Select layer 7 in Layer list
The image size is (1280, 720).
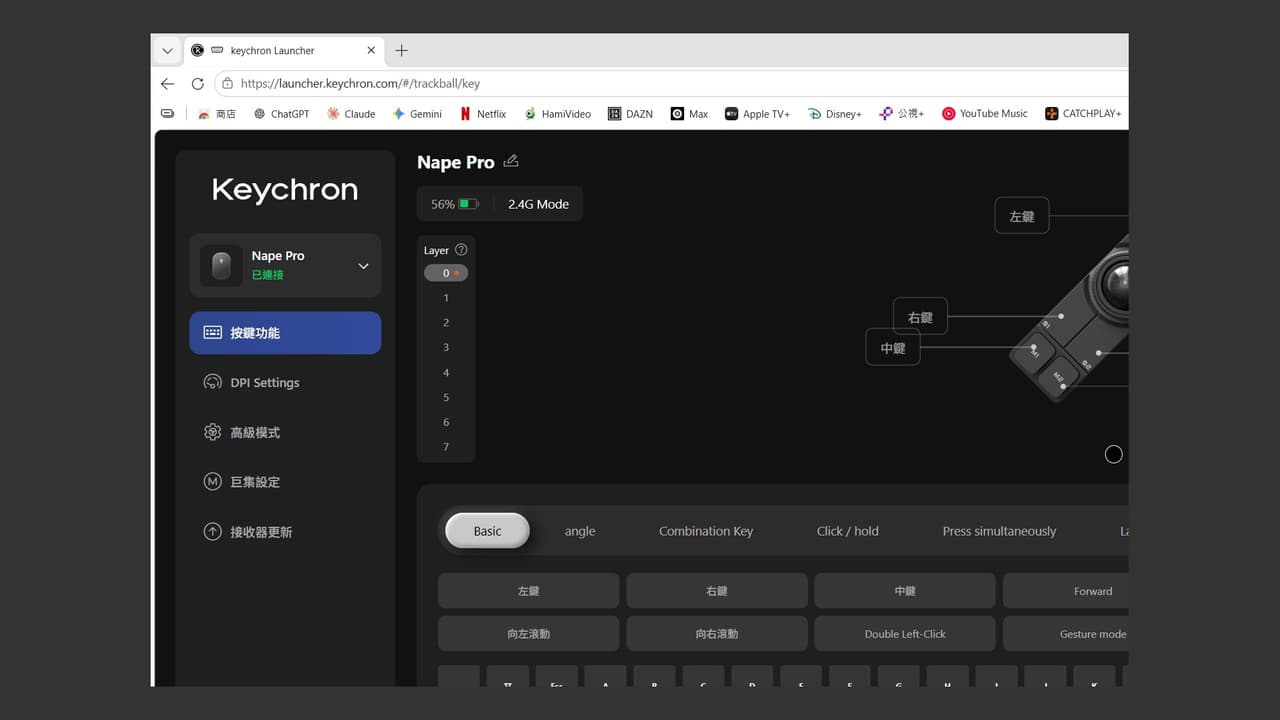446,447
